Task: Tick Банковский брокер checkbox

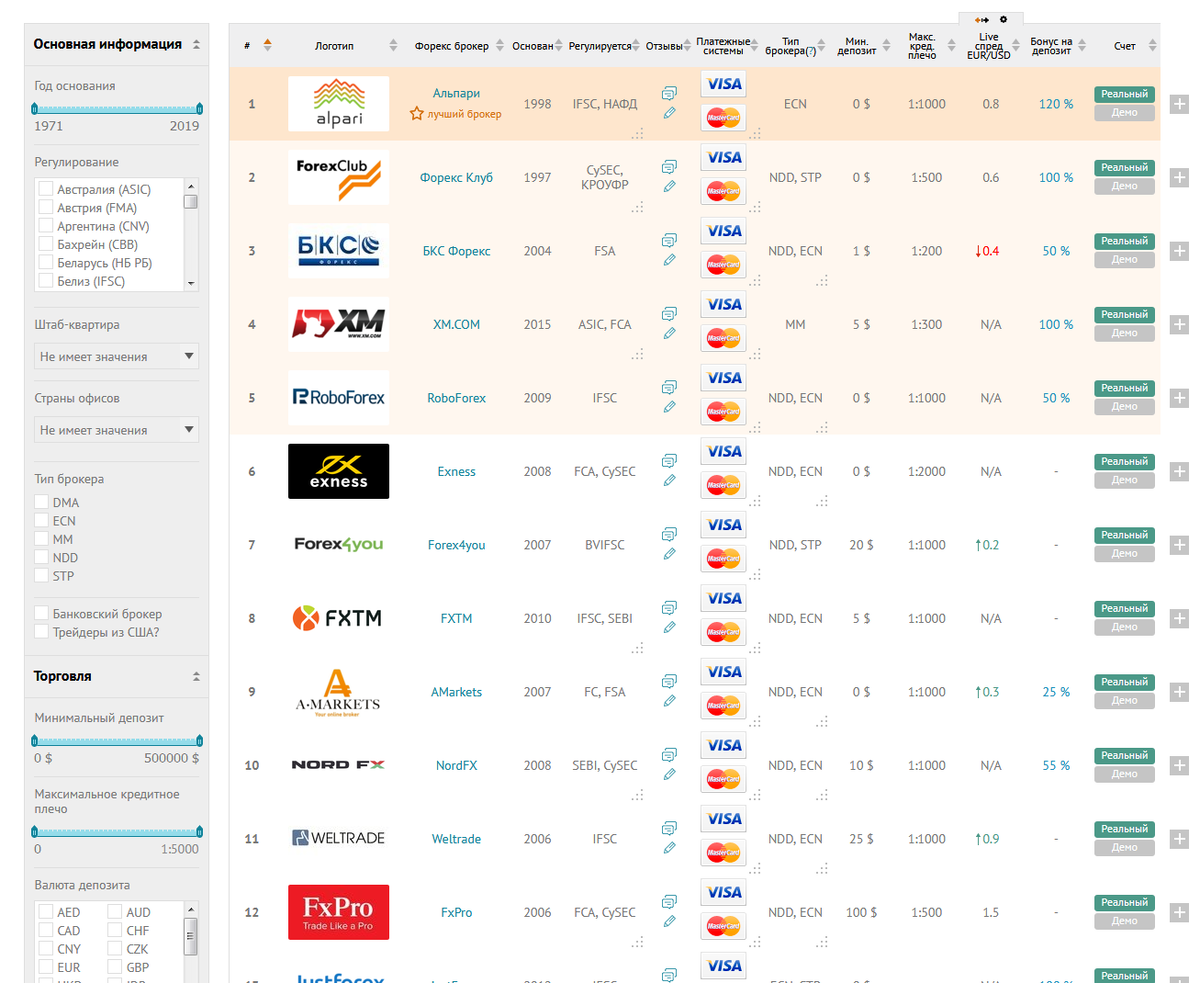Action: [41, 613]
